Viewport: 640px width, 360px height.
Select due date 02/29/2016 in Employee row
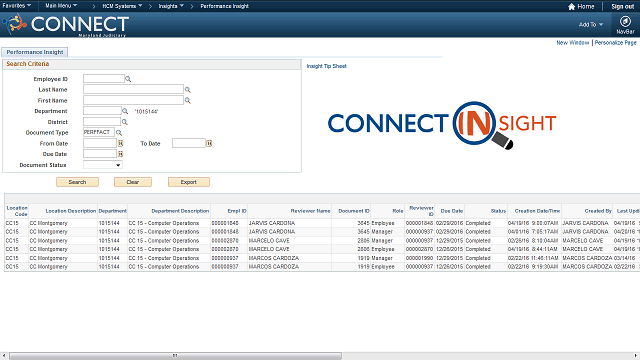tap(449, 223)
